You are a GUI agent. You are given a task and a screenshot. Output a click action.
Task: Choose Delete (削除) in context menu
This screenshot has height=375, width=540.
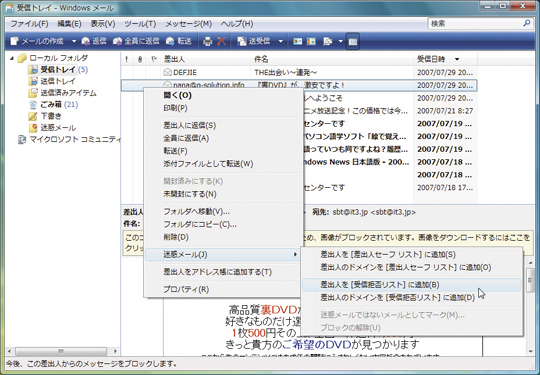[223, 237]
